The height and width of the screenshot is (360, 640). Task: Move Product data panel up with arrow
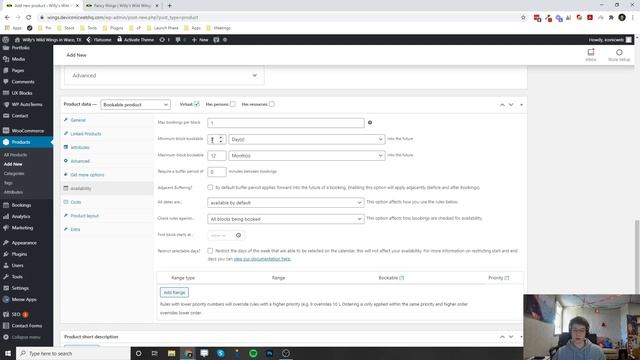point(502,105)
